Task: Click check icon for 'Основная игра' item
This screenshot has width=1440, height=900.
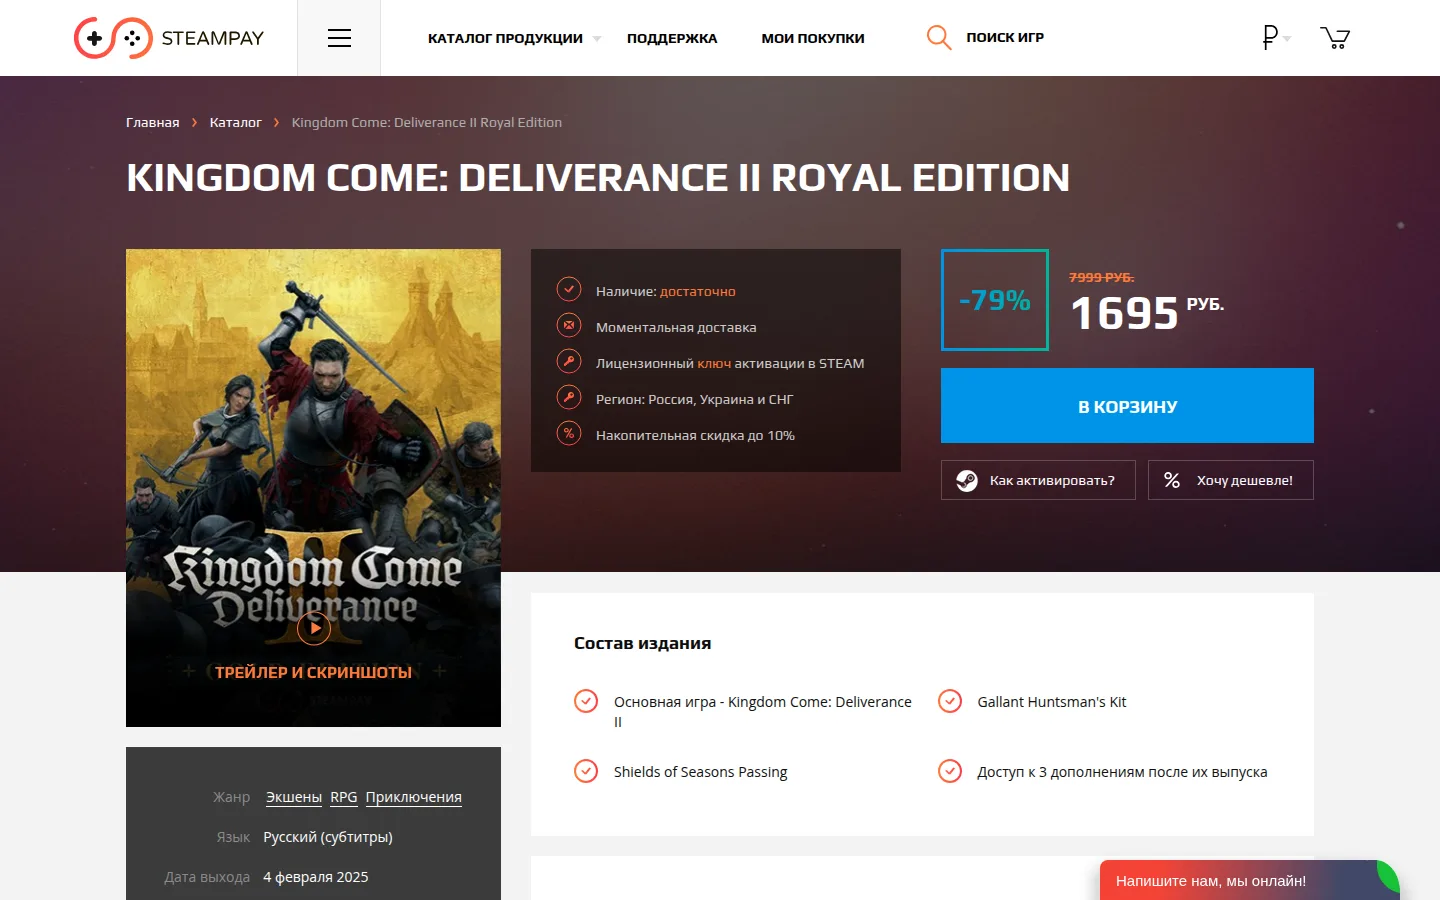Action: click(x=586, y=701)
